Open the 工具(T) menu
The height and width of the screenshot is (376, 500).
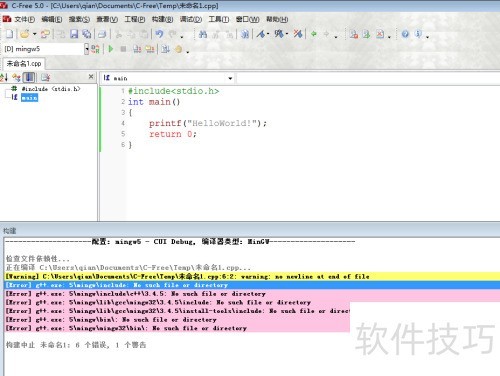point(219,19)
